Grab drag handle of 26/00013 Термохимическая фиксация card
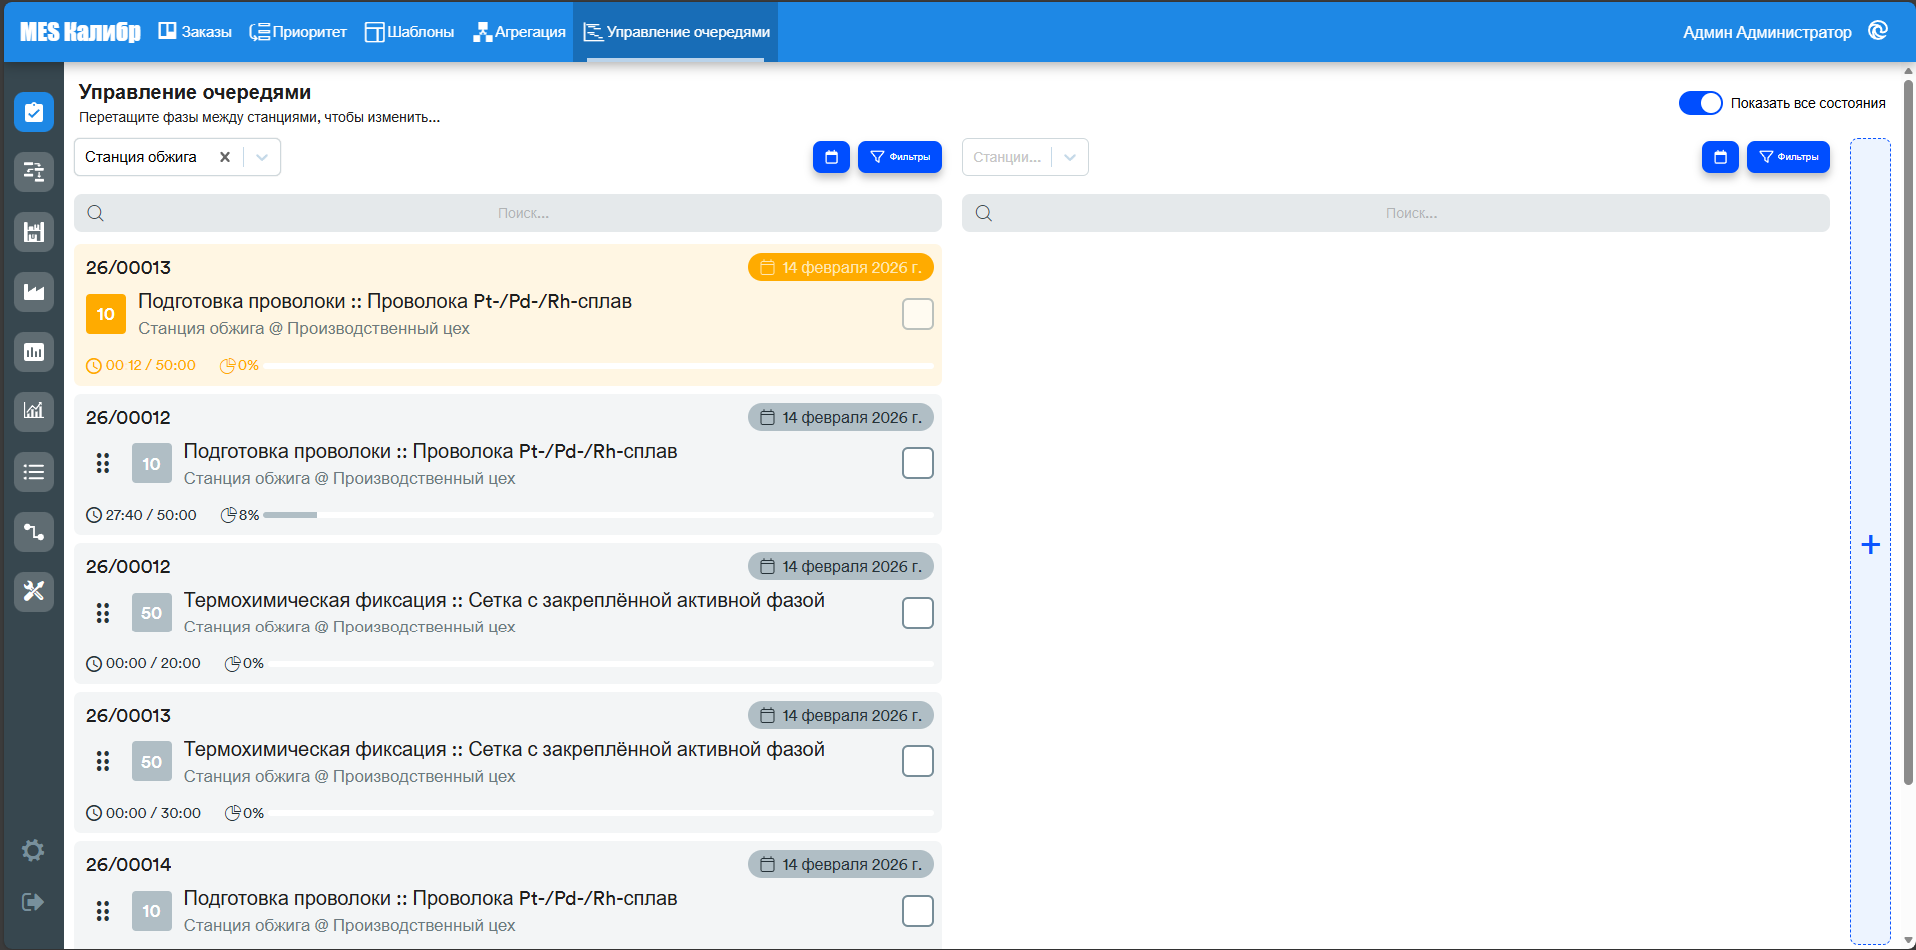 click(x=103, y=761)
